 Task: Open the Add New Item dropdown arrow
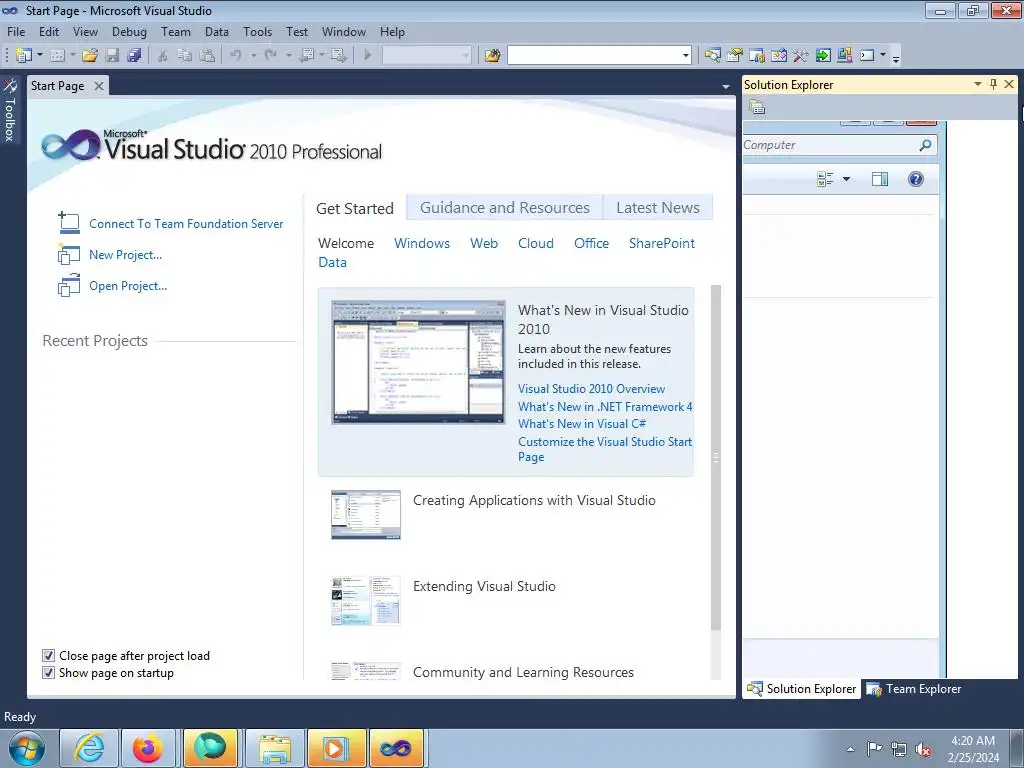72,56
